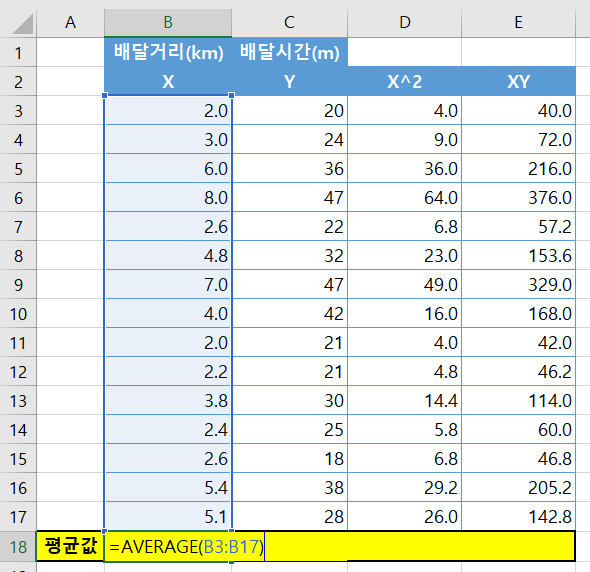Select row 10 header
Image resolution: width=590 pixels, height=572 pixels.
click(18, 313)
